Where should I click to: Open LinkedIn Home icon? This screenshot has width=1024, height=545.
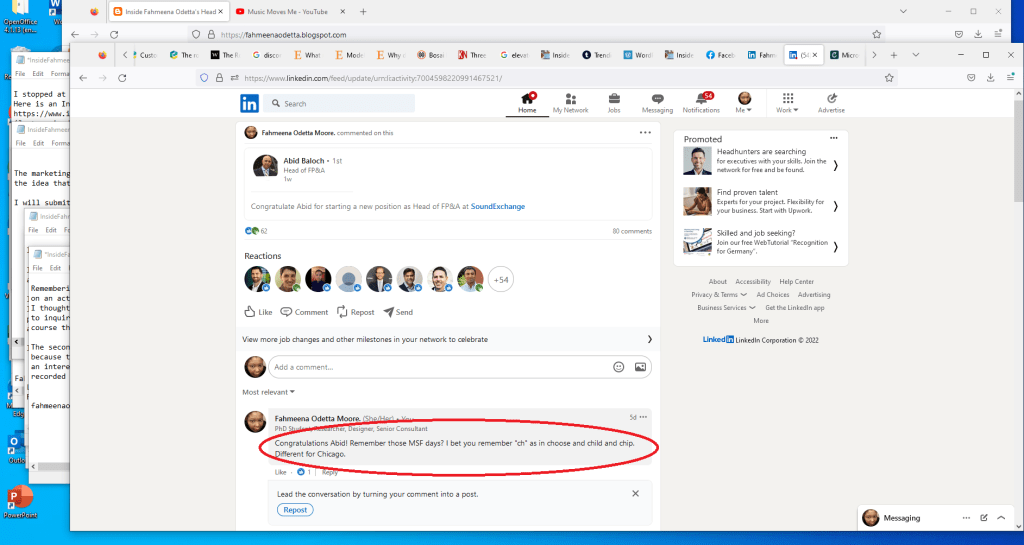[x=527, y=102]
